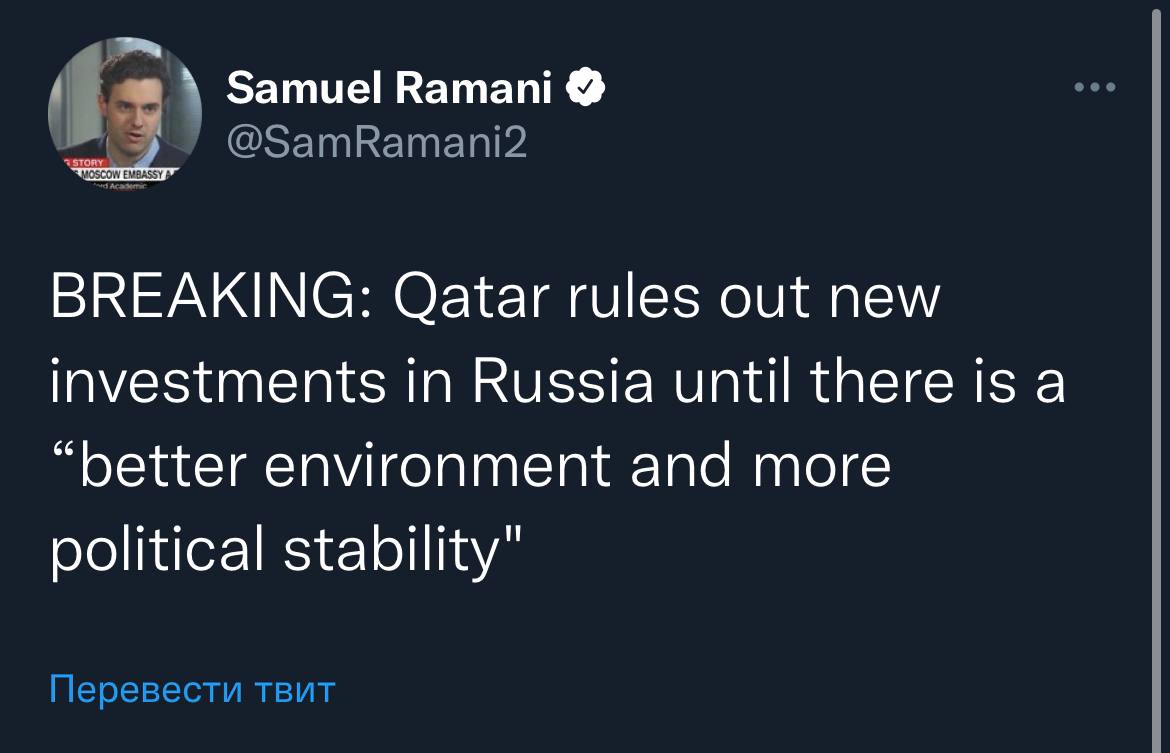Image resolution: width=1170 pixels, height=753 pixels.
Task: Click the Перевести твит translate link
Action: [x=191, y=689]
